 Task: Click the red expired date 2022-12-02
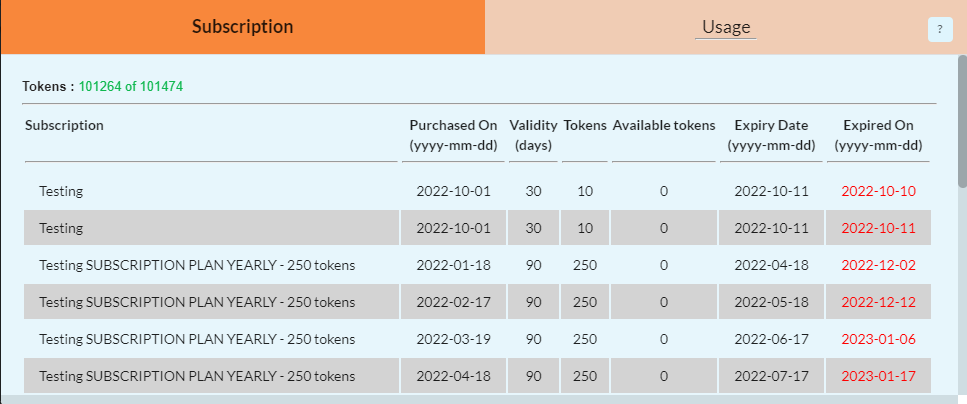tap(878, 265)
